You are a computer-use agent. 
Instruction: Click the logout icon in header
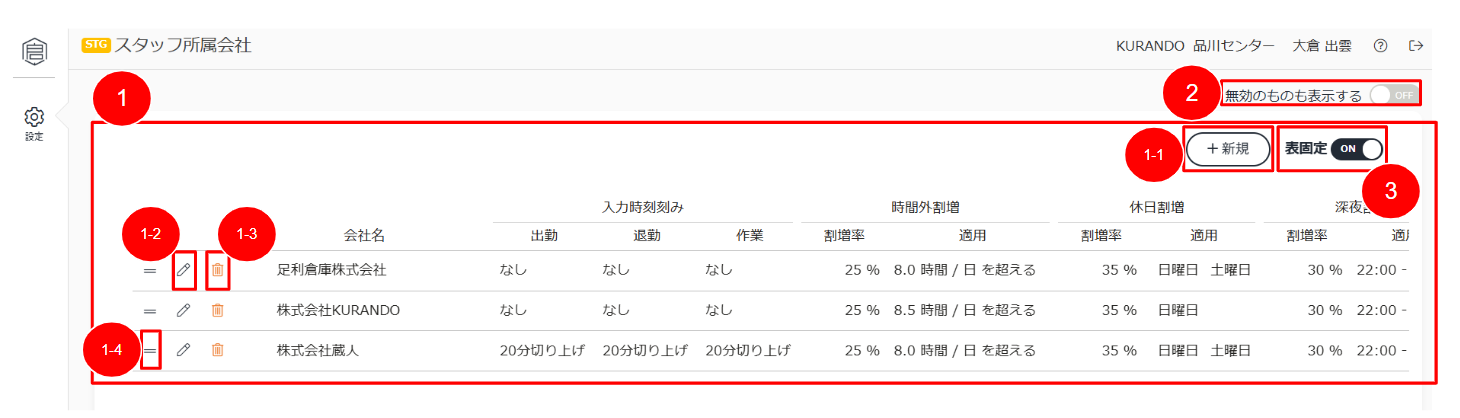1415,46
